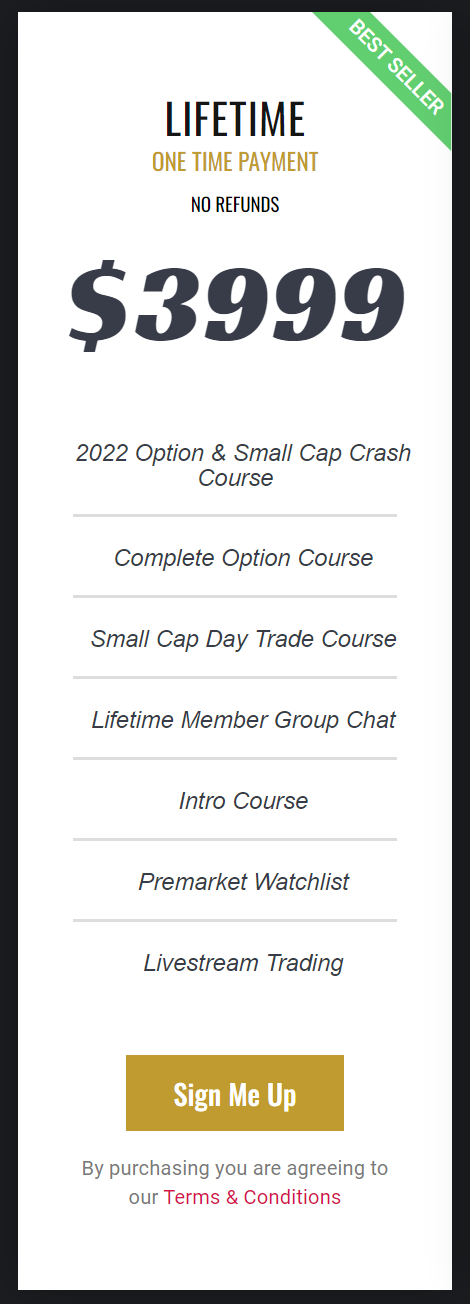Select the LIFETIME plan heading
Image resolution: width=470 pixels, height=1304 pixels.
pos(235,120)
